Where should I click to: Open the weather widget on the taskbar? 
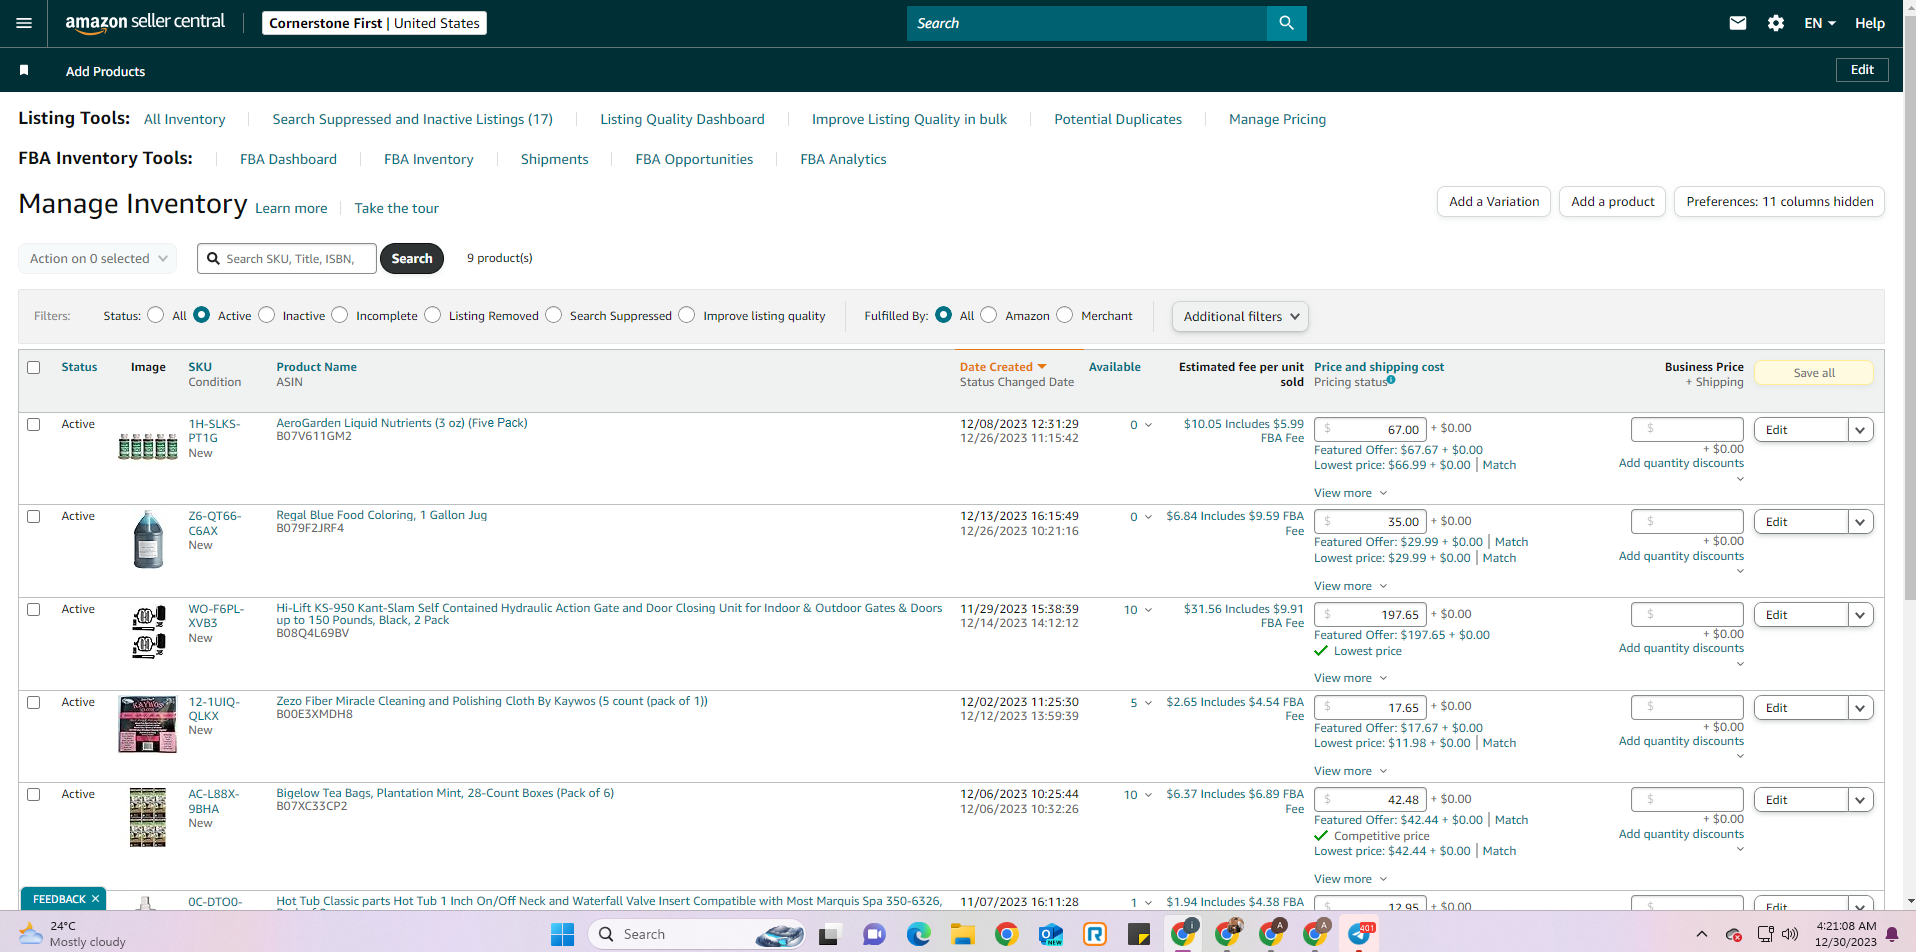click(72, 934)
